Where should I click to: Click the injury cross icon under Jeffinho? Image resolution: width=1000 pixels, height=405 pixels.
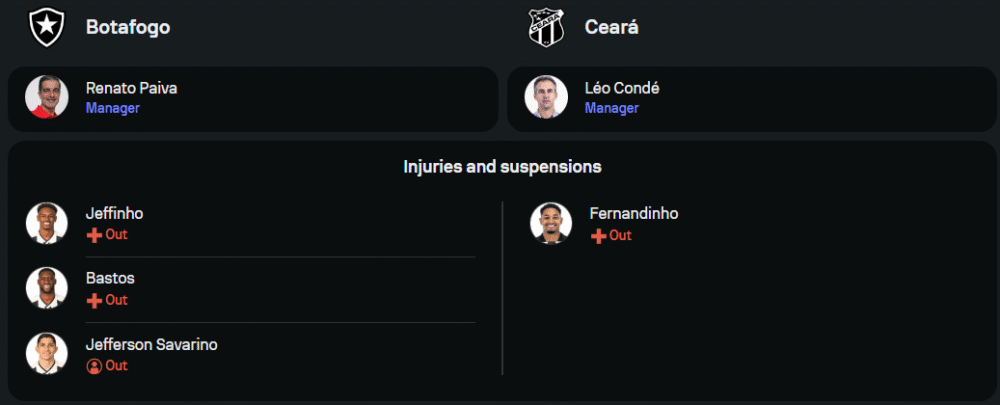click(94, 235)
